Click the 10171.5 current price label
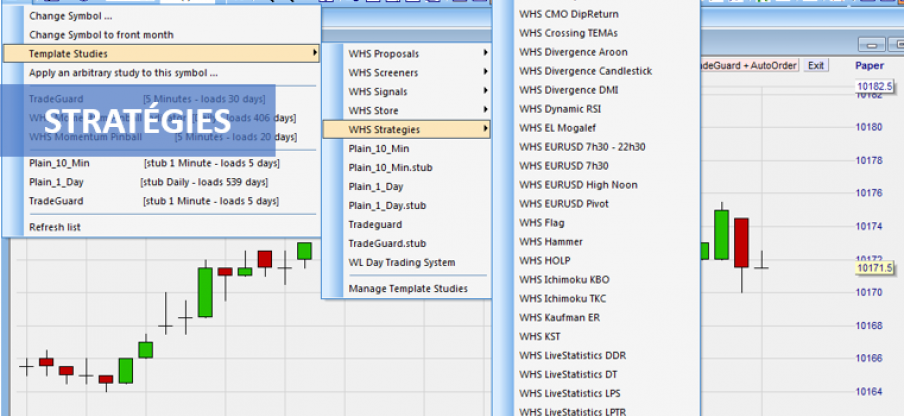 pos(875,268)
